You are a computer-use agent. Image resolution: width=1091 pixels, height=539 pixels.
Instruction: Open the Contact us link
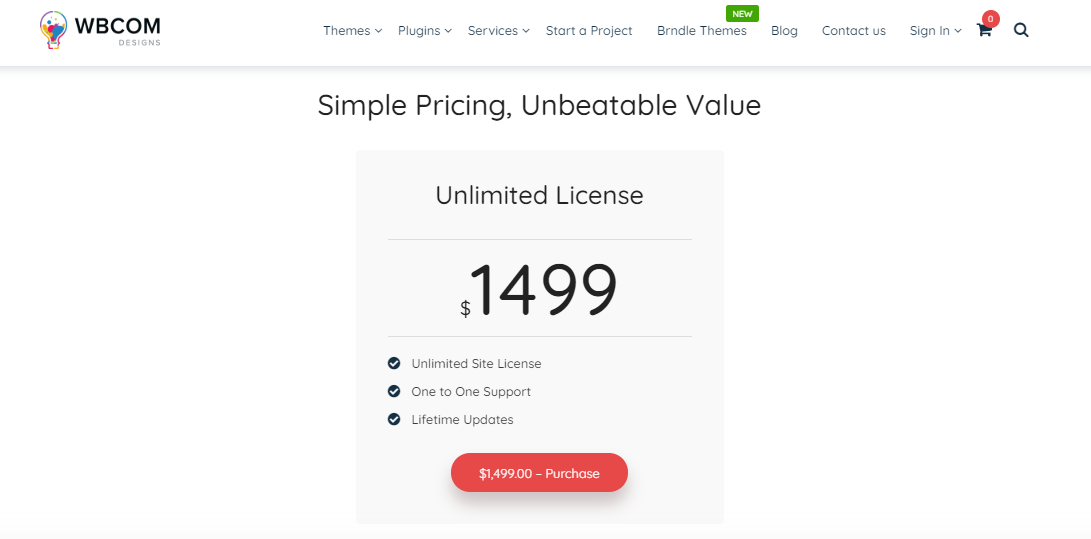tap(854, 31)
